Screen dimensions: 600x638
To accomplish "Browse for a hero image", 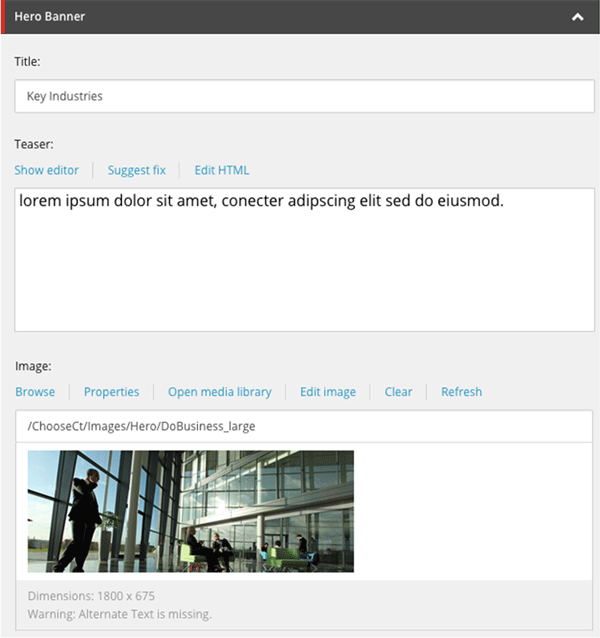I will [35, 392].
